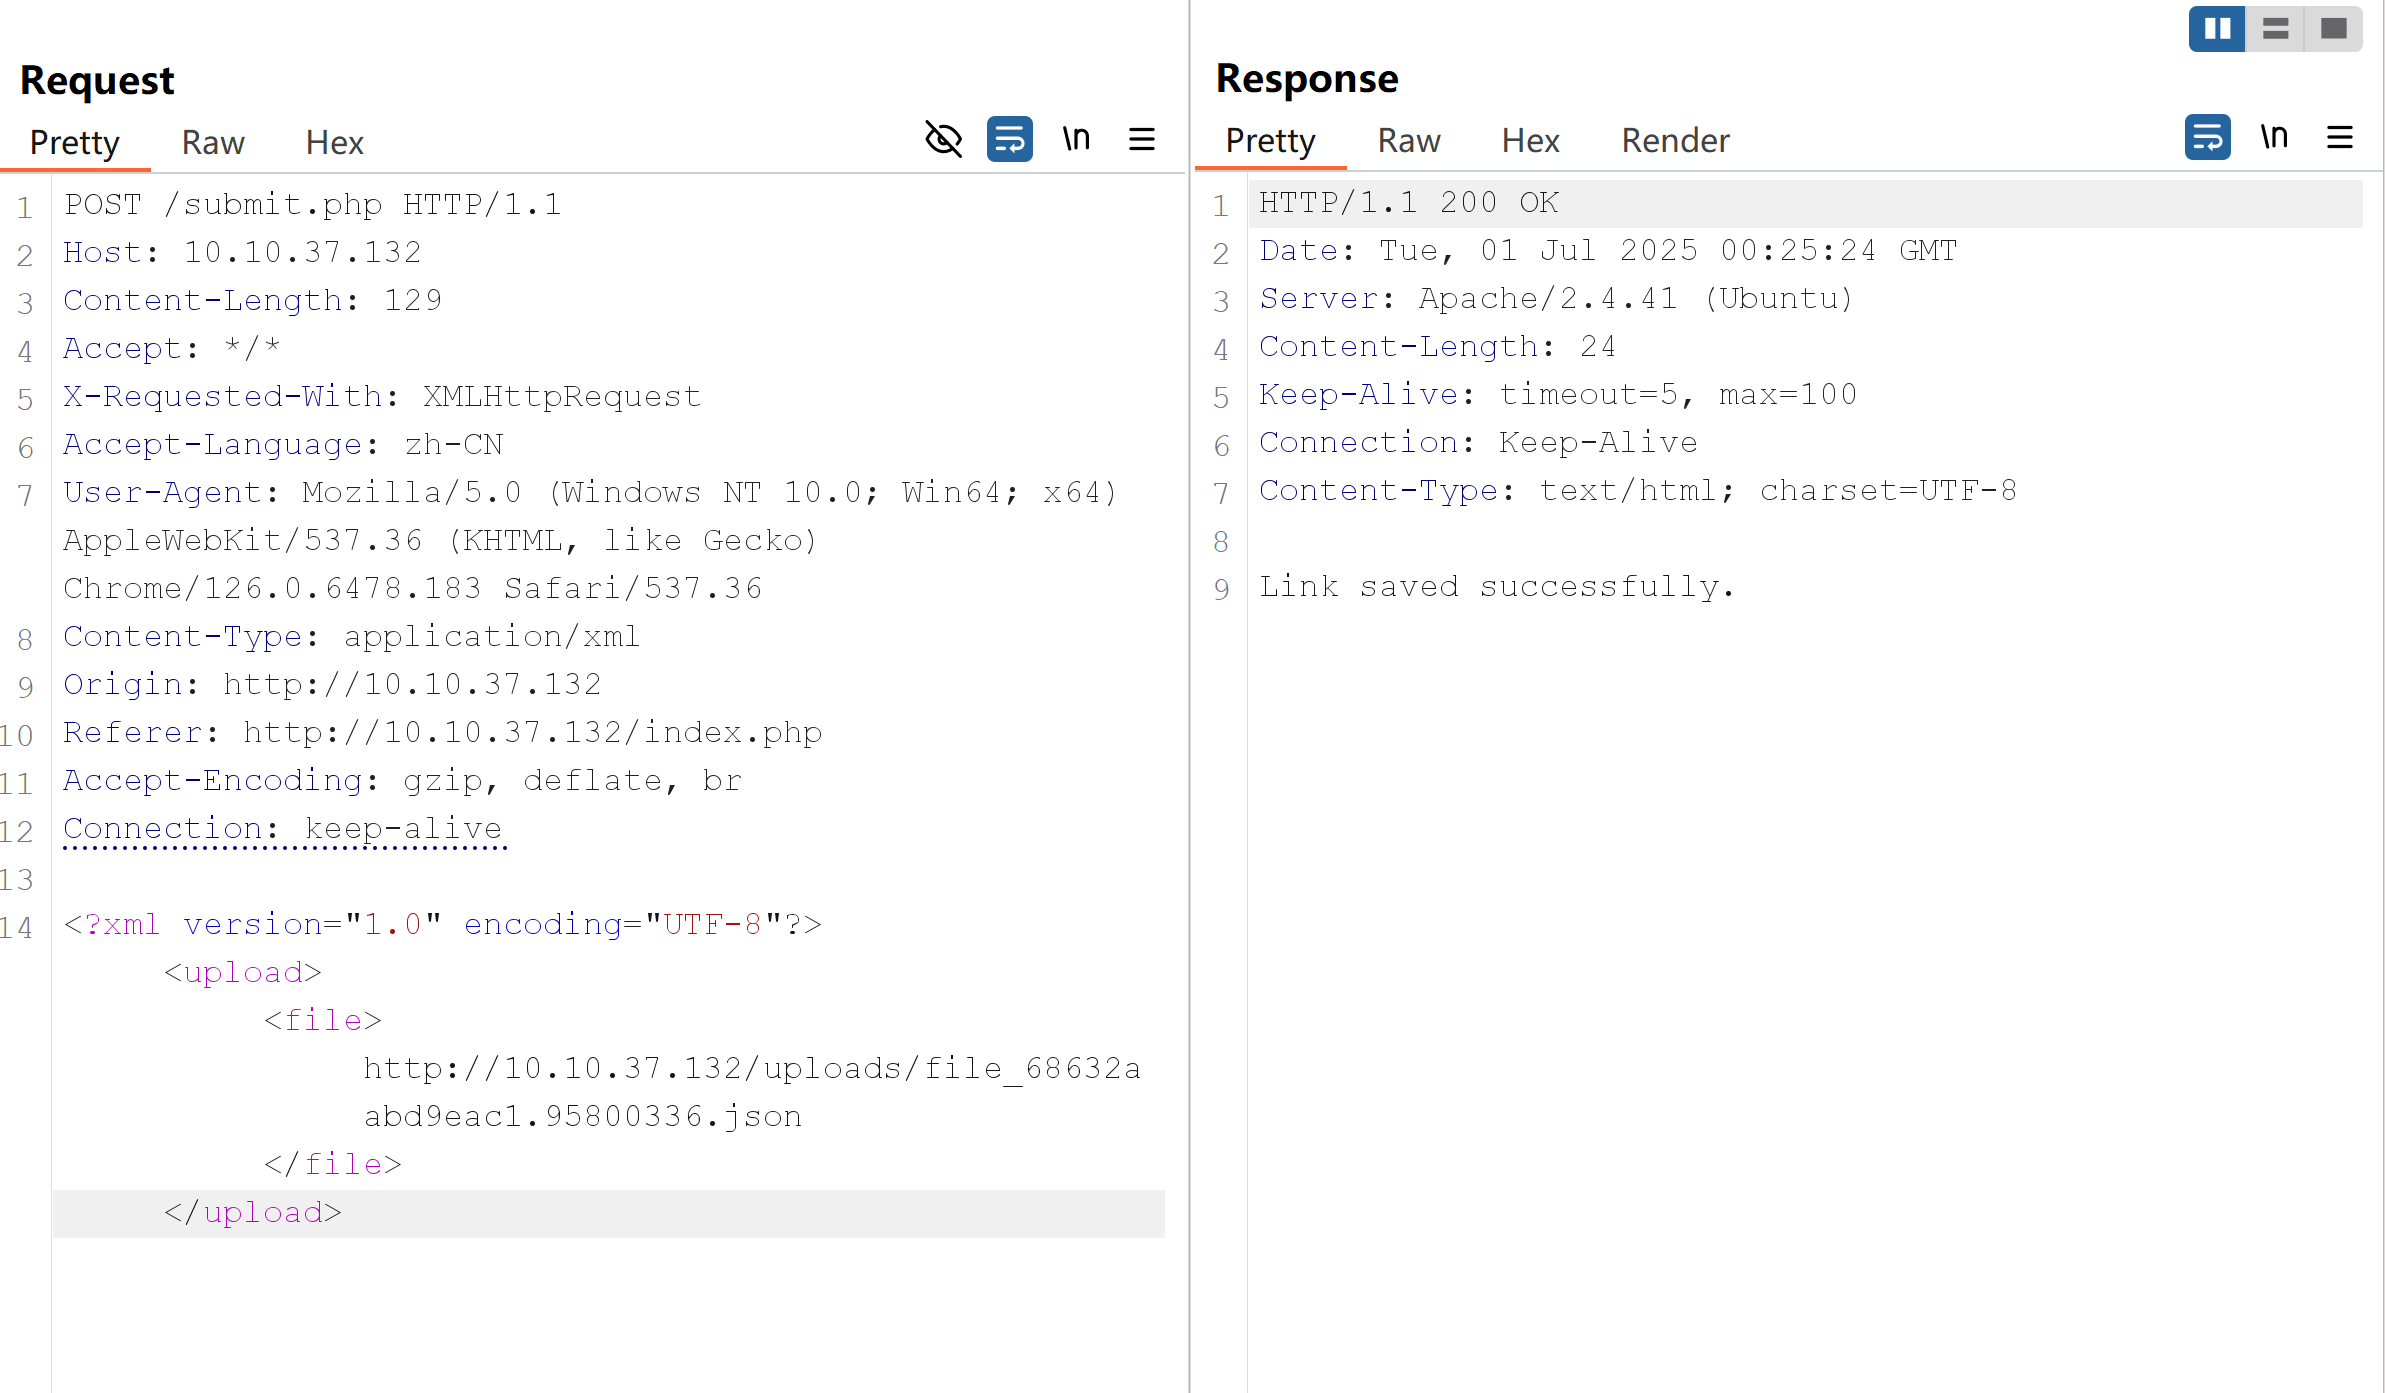Screen dimensions: 2385x1393
Task: Switch to Hex view of the Response
Action: pyautogui.click(x=1529, y=141)
